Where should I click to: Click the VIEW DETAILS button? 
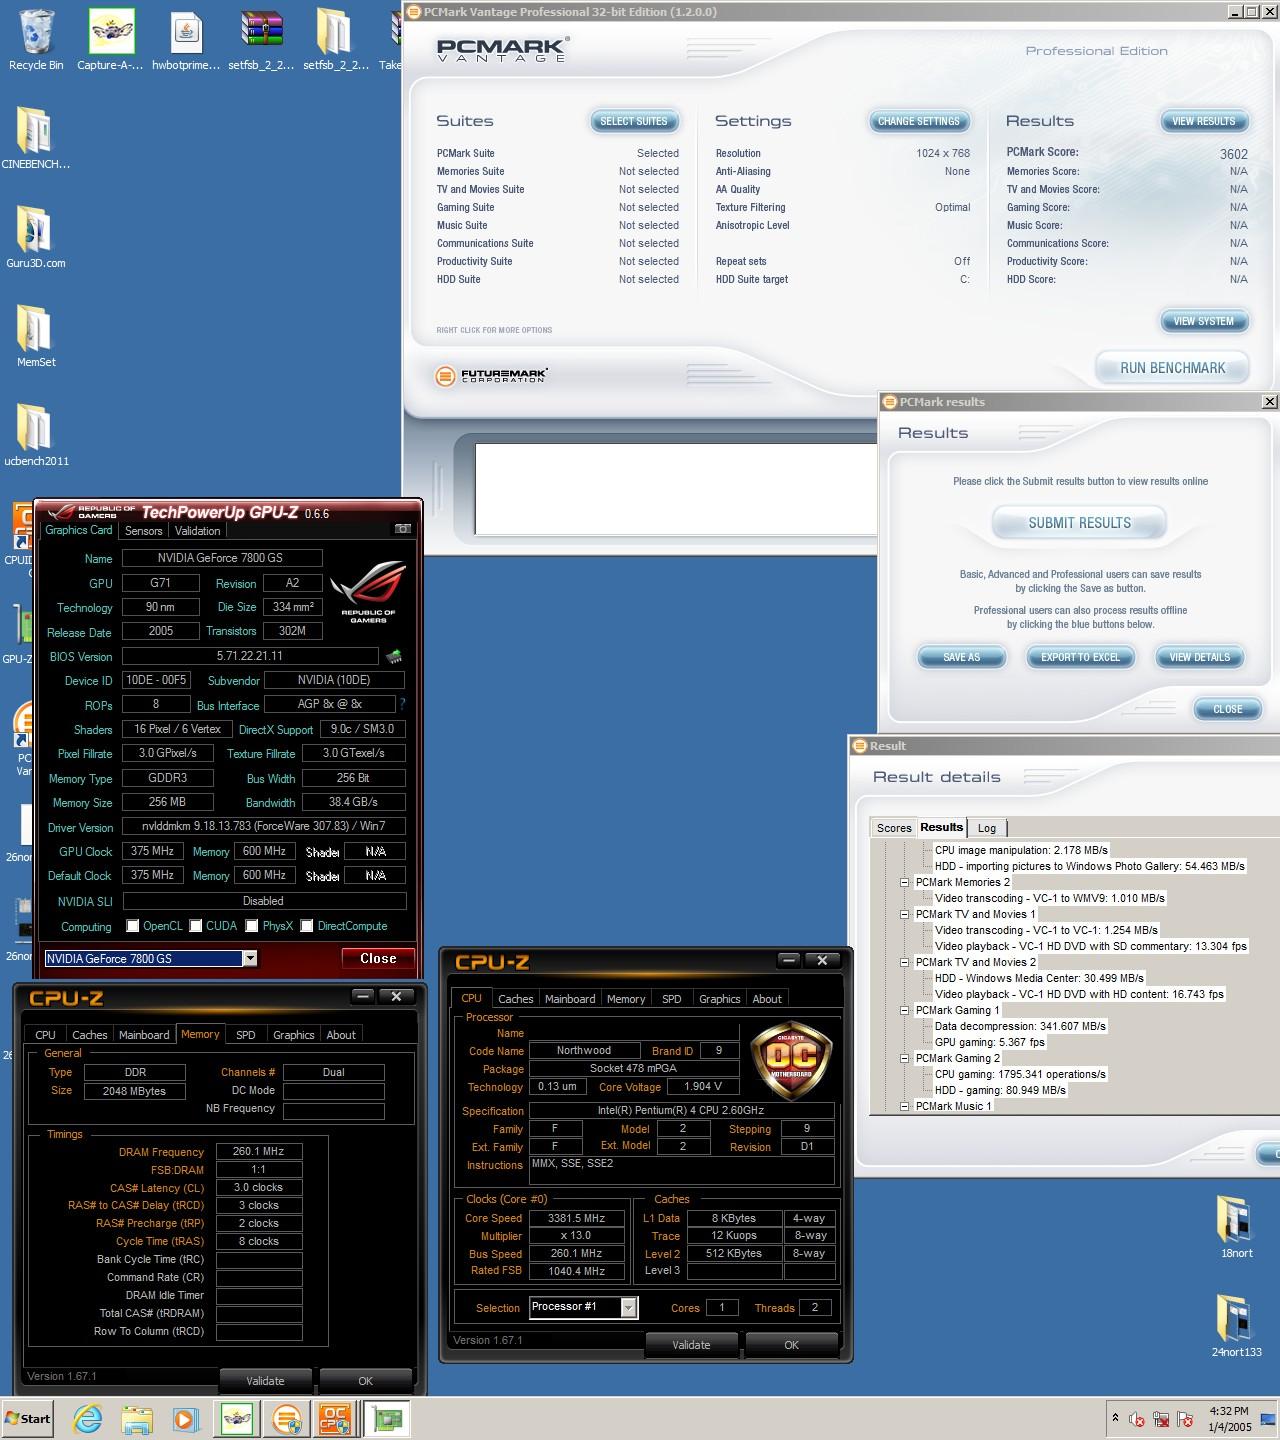[1200, 657]
